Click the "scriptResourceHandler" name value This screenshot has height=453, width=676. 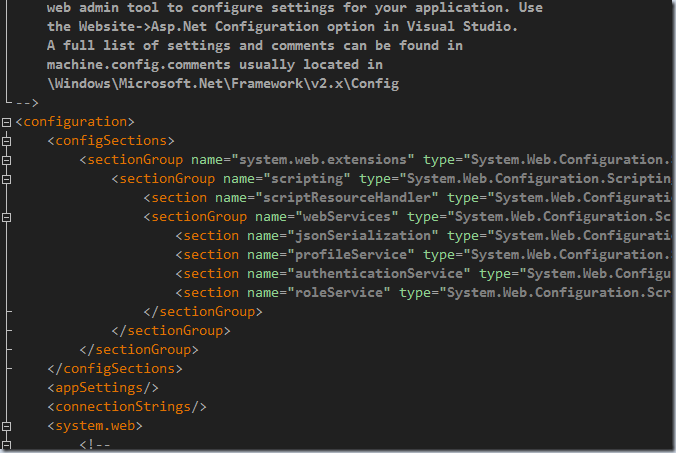click(x=347, y=198)
